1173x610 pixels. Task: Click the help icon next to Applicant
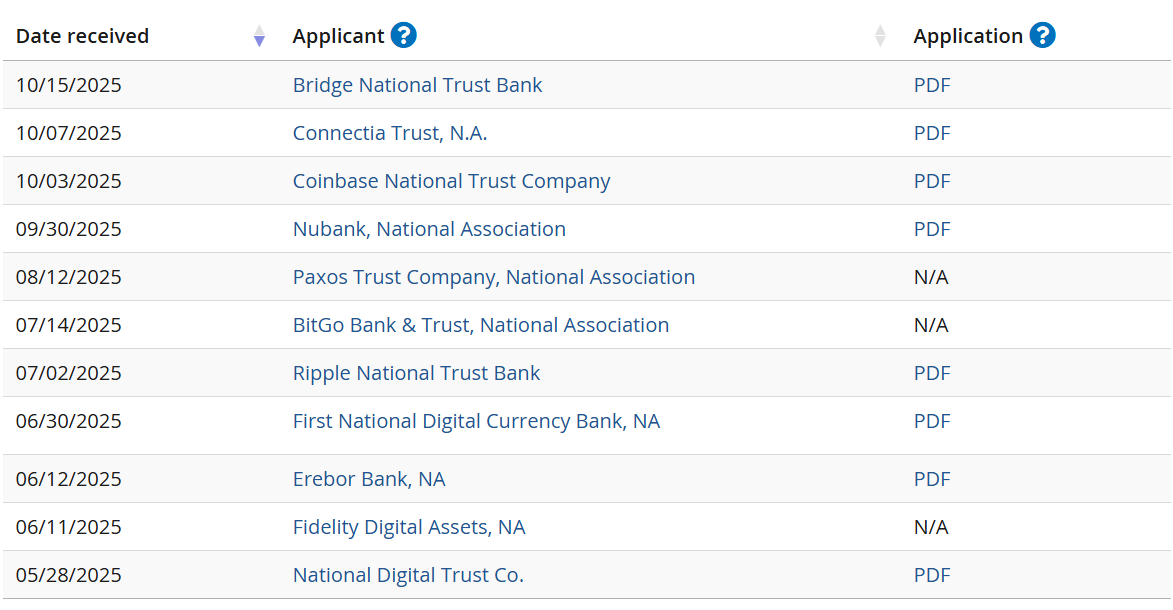(404, 36)
